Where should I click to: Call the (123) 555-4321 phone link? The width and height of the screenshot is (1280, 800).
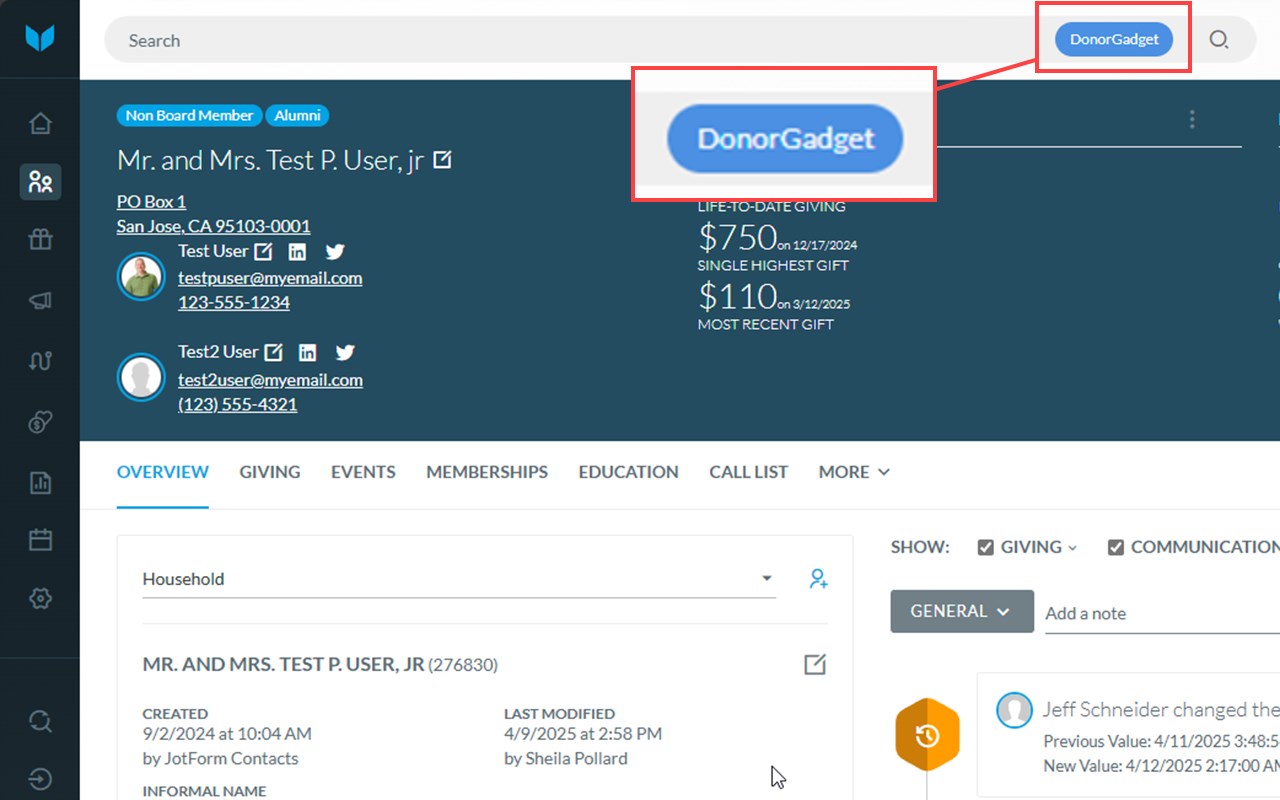click(237, 404)
